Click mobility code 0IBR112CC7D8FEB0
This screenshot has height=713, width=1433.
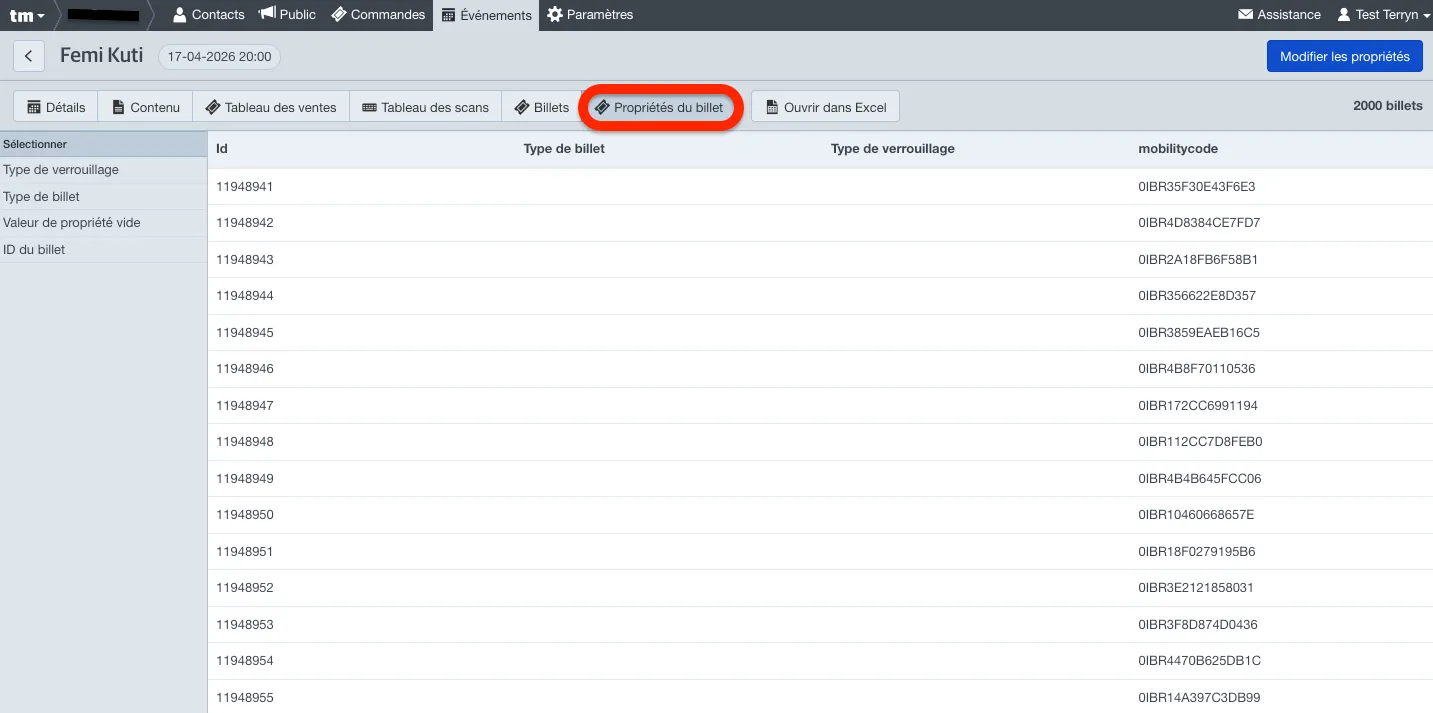tap(1201, 442)
